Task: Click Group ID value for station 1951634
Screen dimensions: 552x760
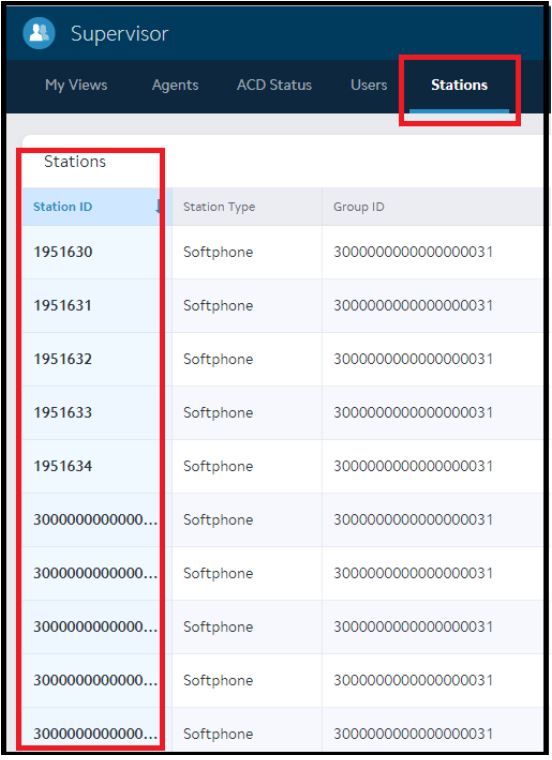Action: coord(413,466)
